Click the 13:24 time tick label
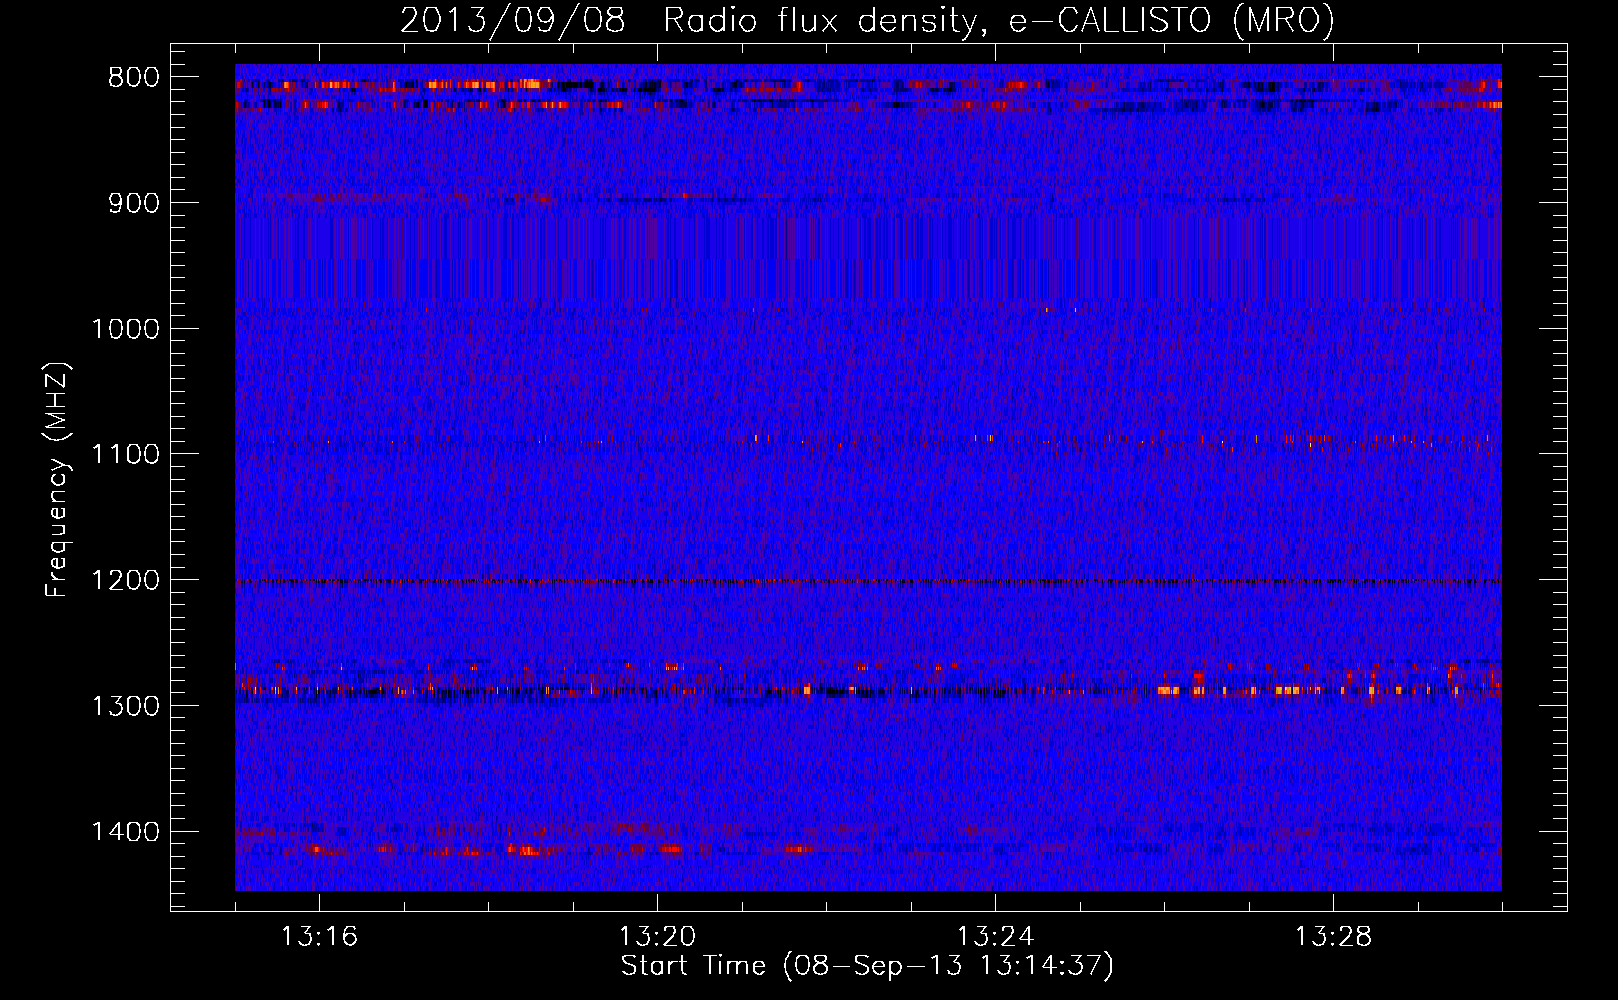 point(995,937)
